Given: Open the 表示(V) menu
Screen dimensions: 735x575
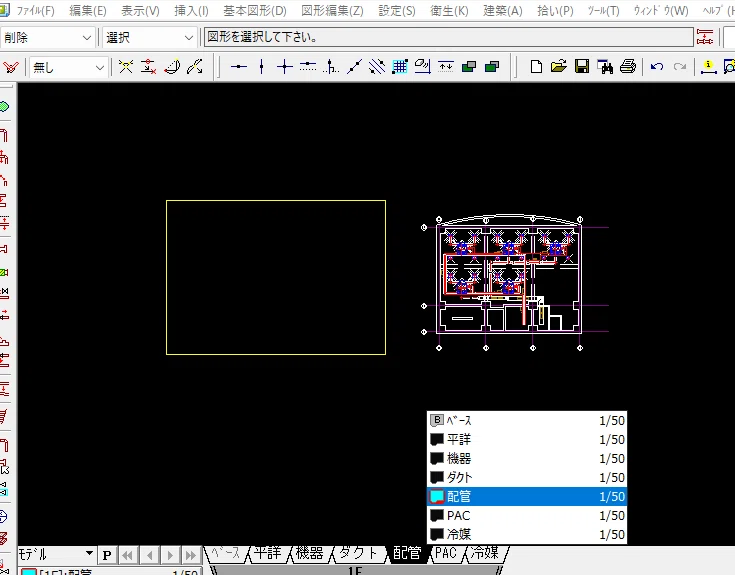Looking at the screenshot, I should 140,10.
